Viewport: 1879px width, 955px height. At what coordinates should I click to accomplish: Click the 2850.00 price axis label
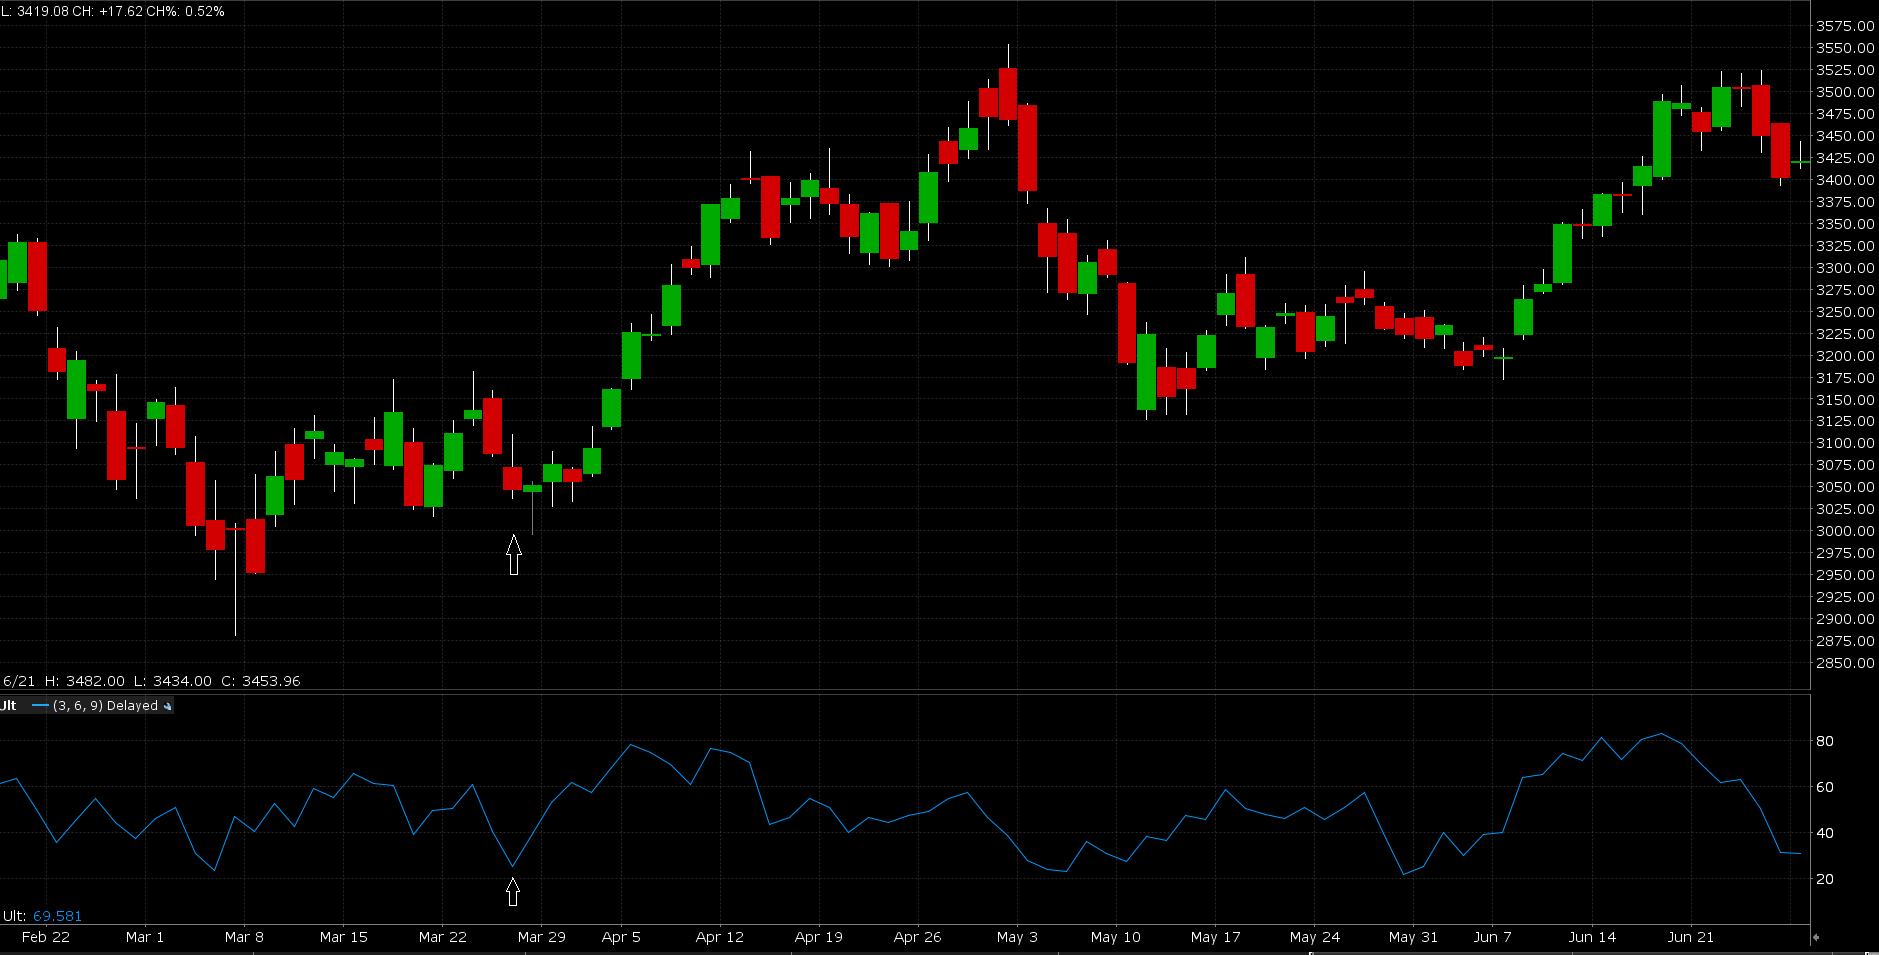tap(1846, 663)
